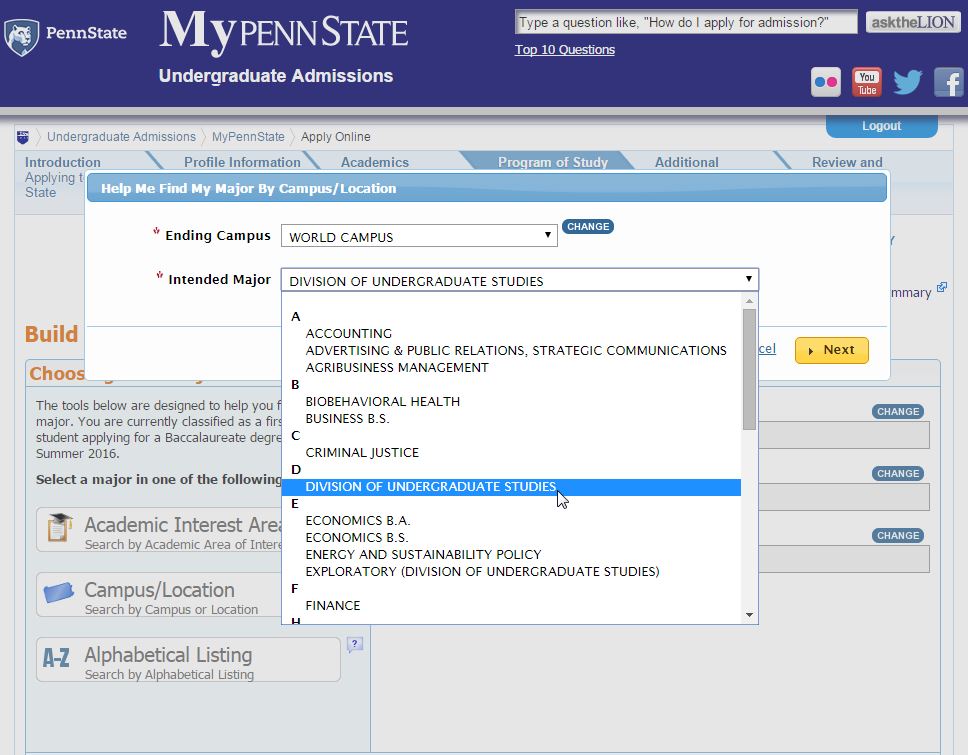Select ADVERTISING & PUBLIC RELATIONS major

[516, 350]
